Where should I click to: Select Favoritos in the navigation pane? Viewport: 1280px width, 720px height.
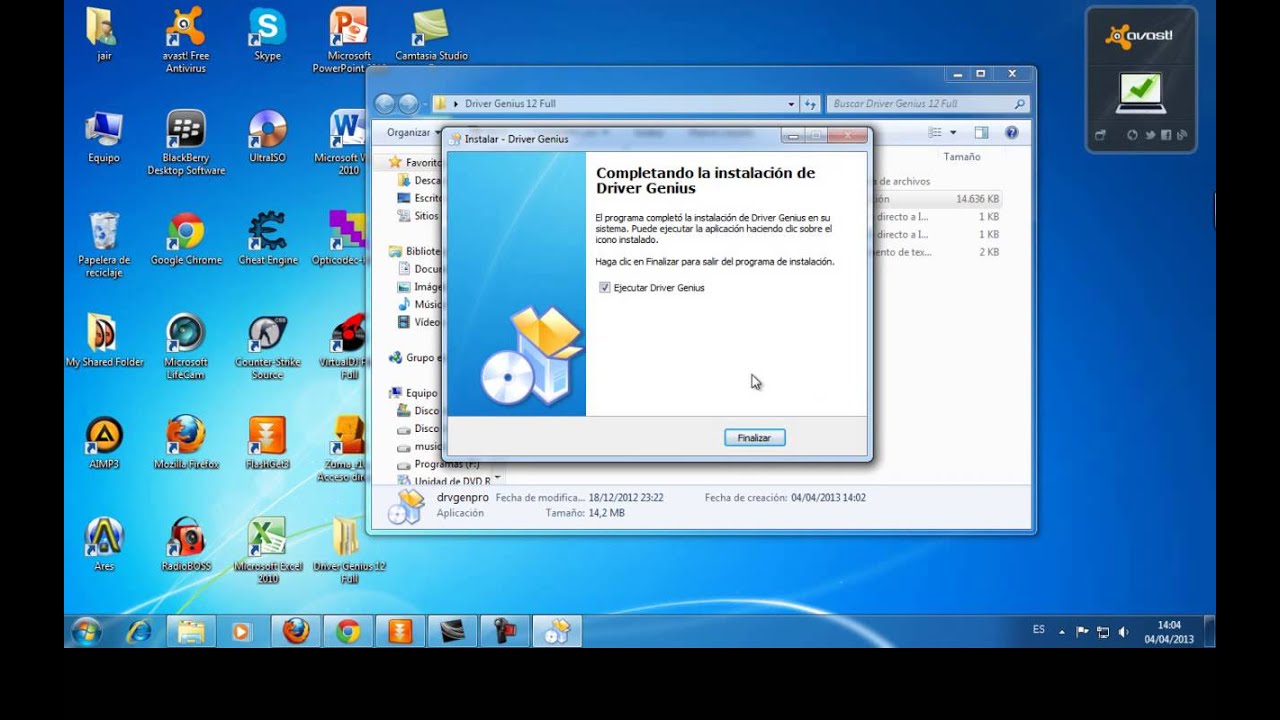tap(415, 162)
